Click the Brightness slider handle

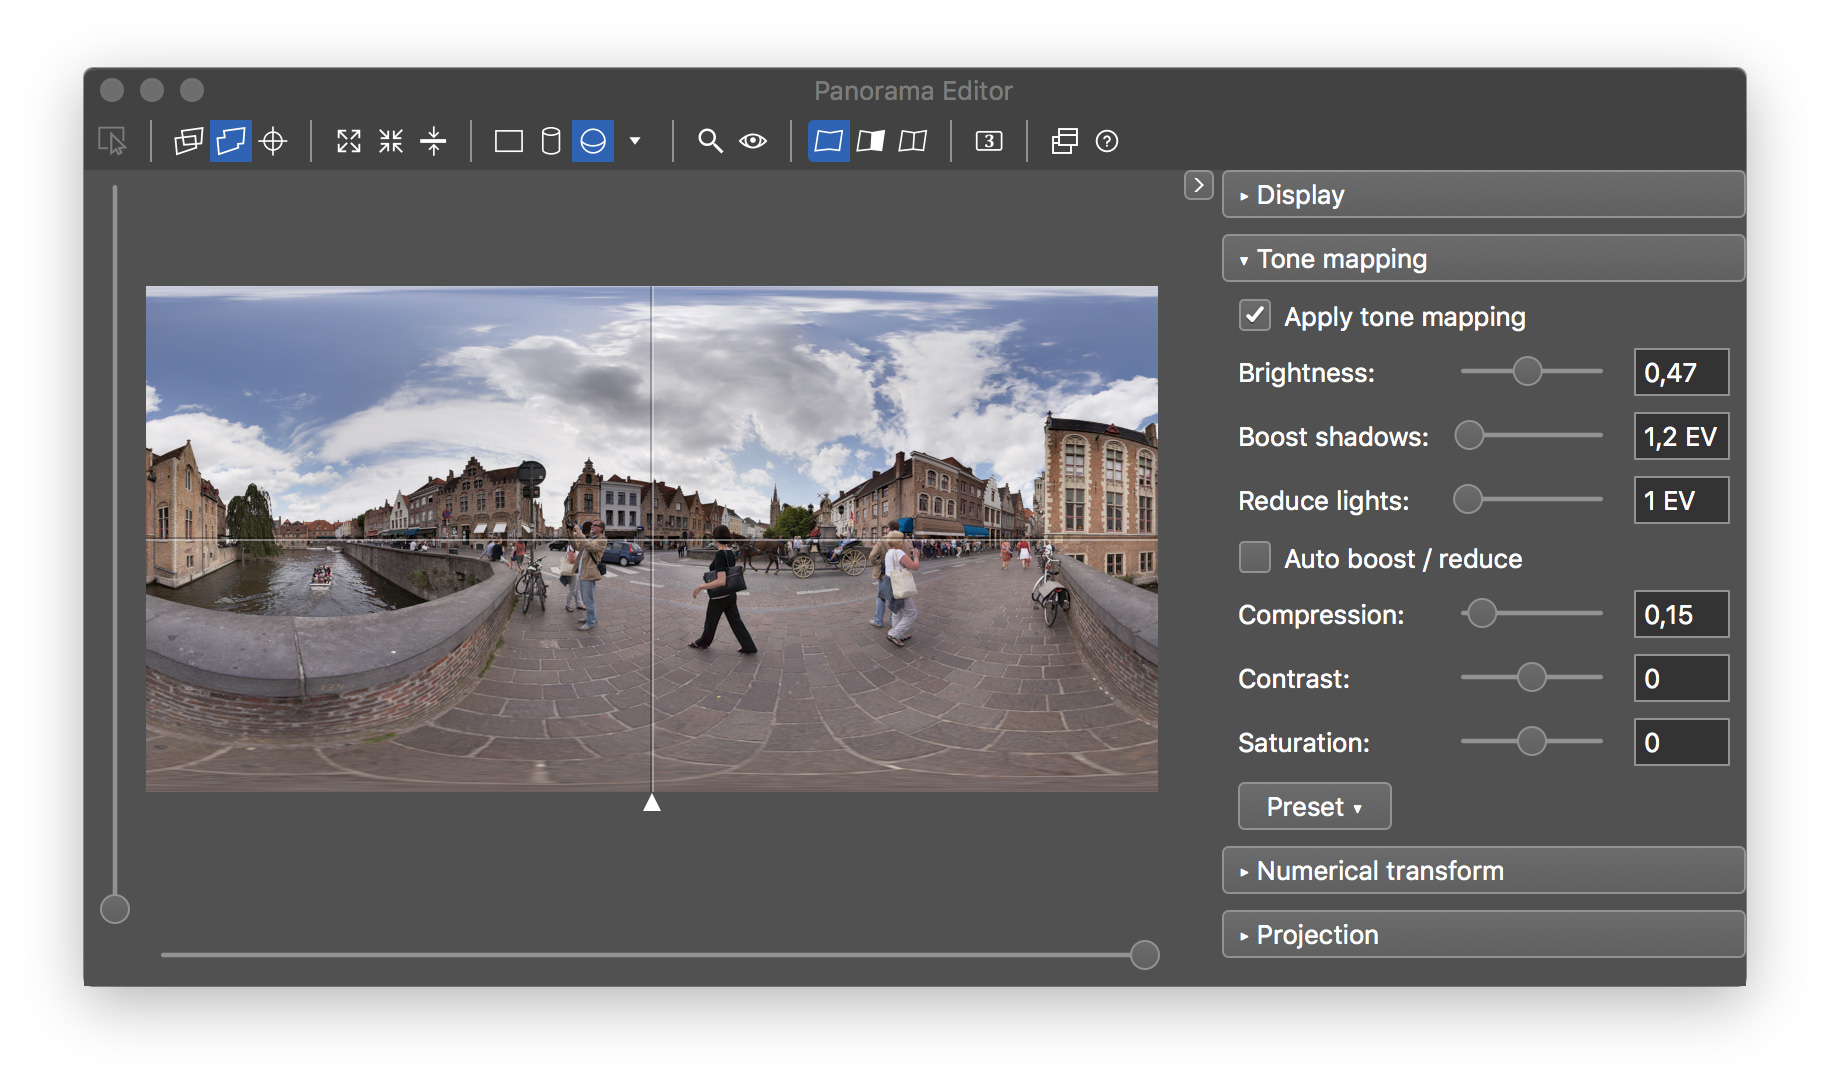pos(1527,372)
